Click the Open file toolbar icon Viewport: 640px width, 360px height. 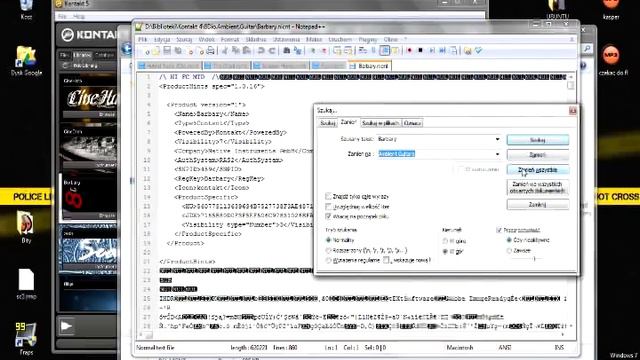coord(156,51)
